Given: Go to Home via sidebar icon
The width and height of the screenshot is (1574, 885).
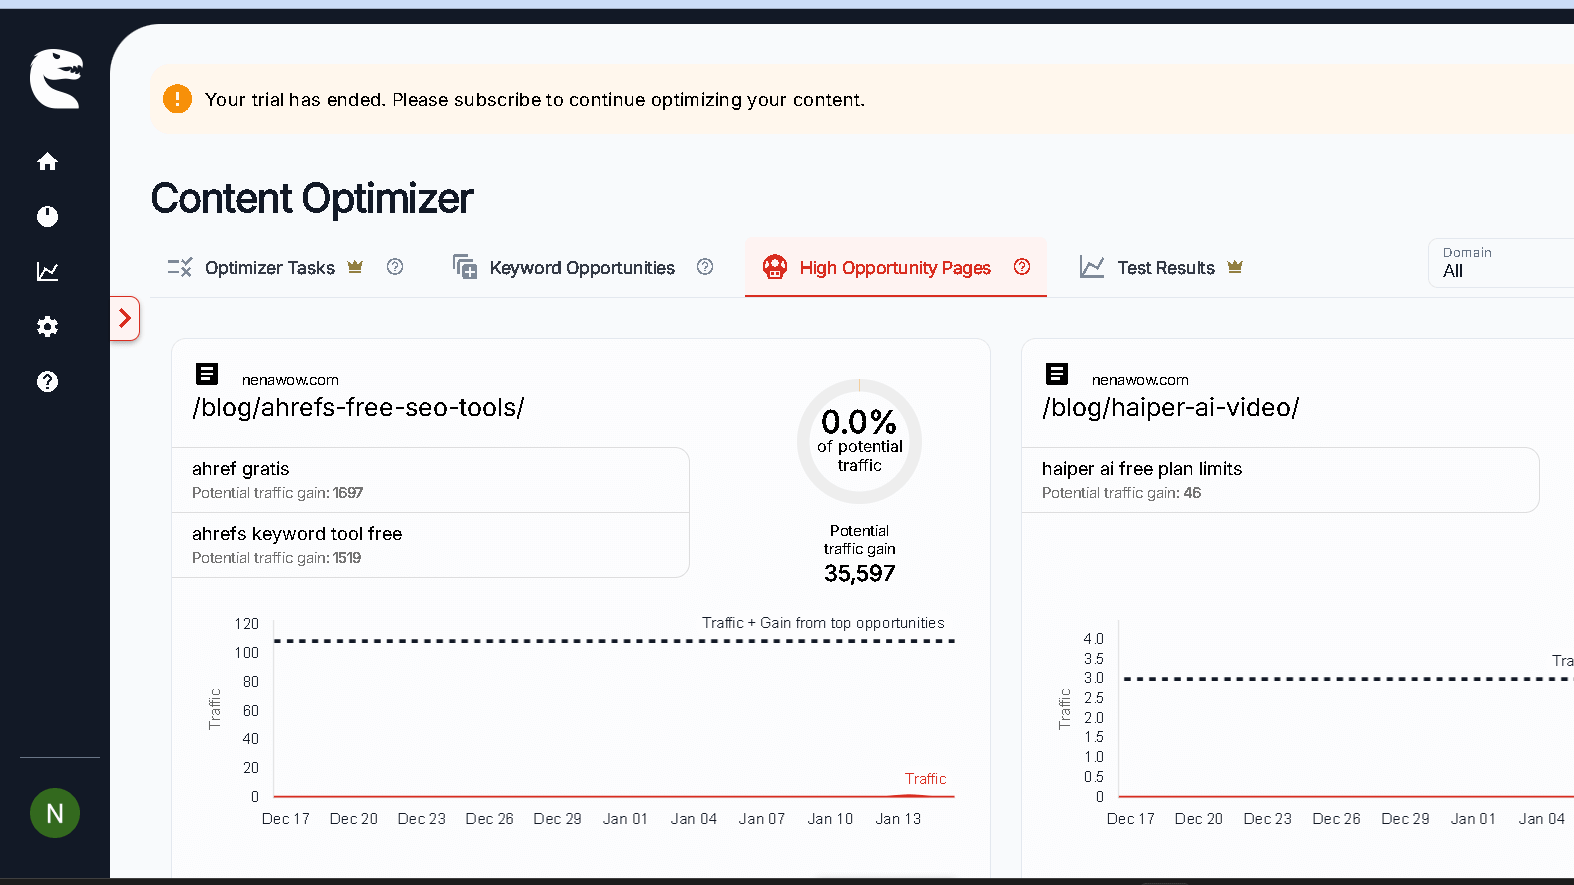Looking at the screenshot, I should point(47,161).
